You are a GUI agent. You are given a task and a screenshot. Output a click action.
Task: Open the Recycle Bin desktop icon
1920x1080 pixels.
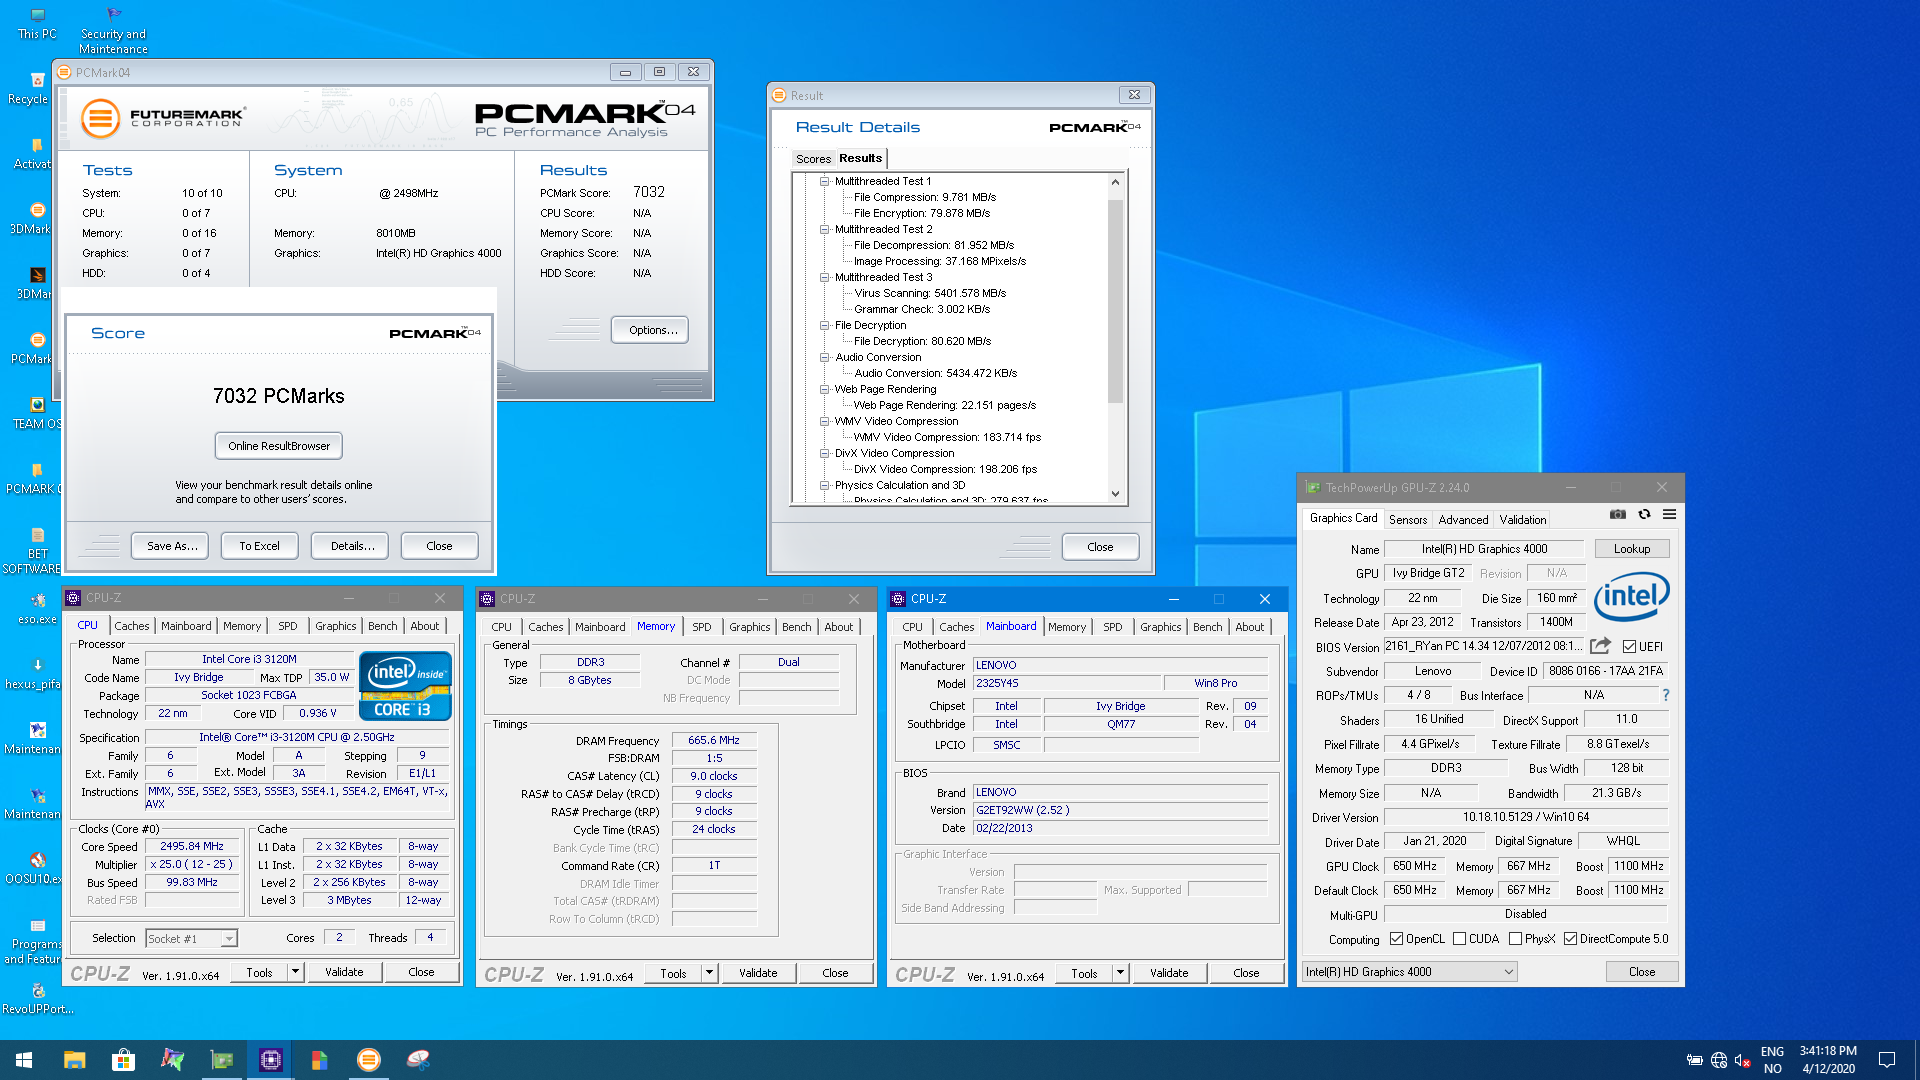click(x=30, y=88)
